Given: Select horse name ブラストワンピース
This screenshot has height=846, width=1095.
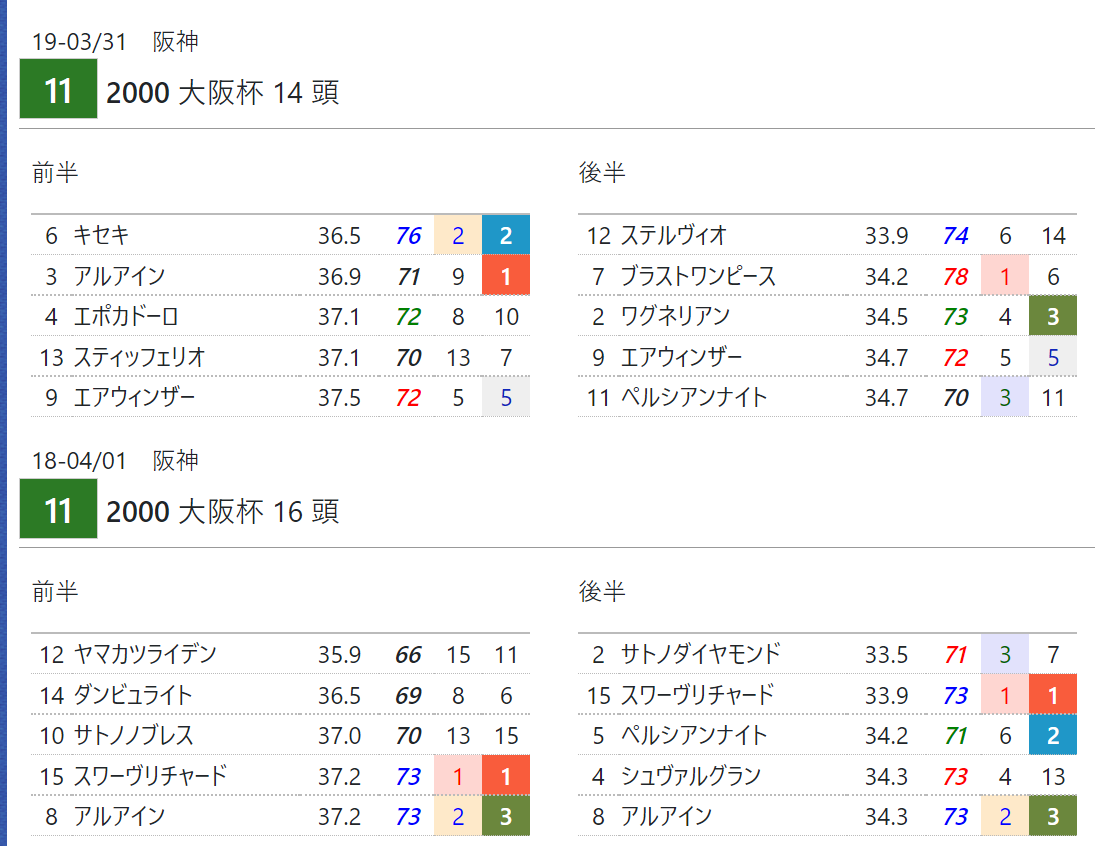Looking at the screenshot, I should point(698,276).
